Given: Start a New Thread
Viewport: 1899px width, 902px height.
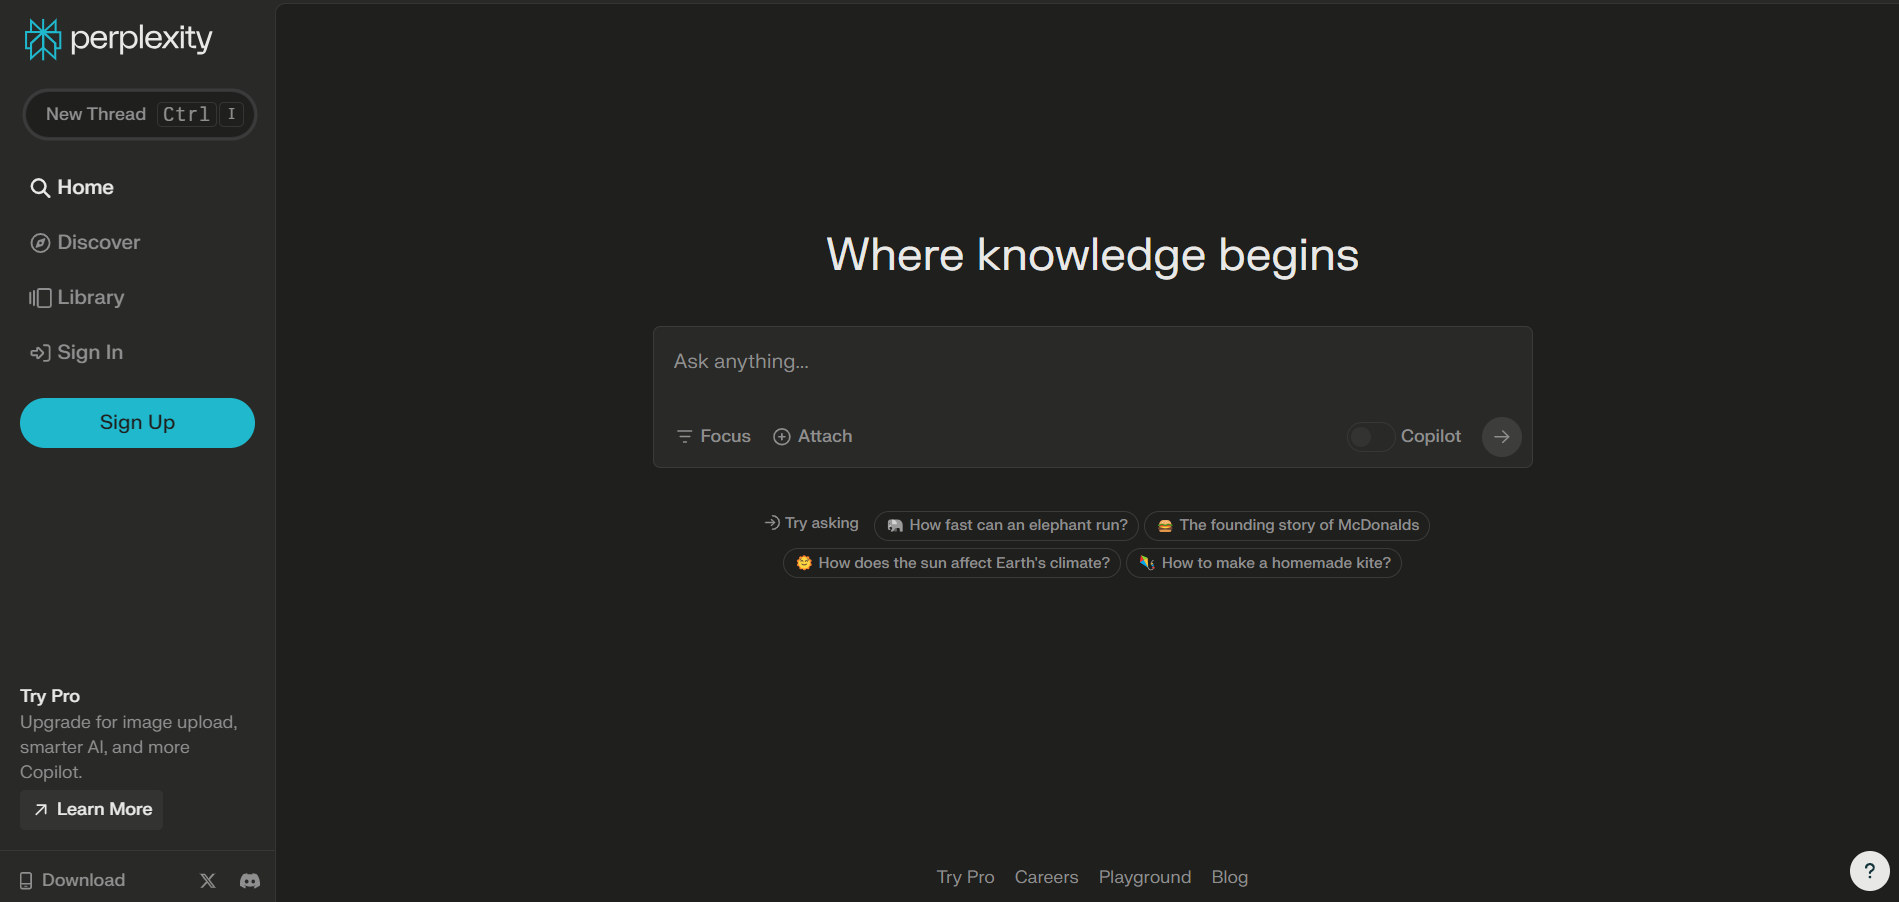Looking at the screenshot, I should click(139, 114).
